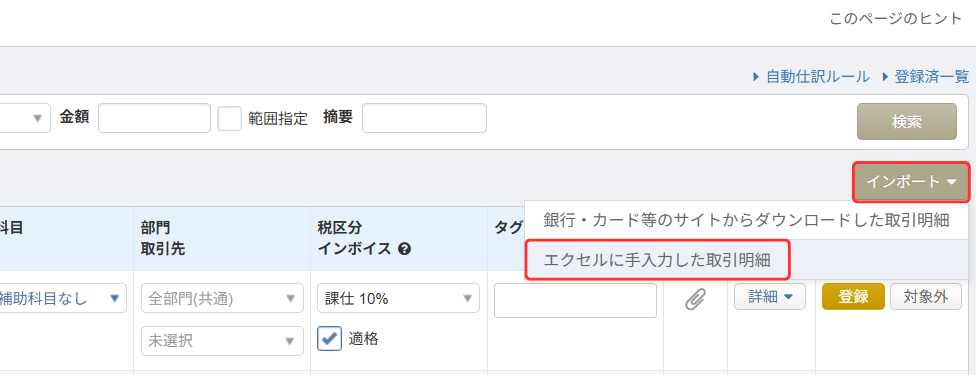976x375 pixels.
Task: Expand the 課仕 10% tax category dropdown
Action: pyautogui.click(x=398, y=298)
